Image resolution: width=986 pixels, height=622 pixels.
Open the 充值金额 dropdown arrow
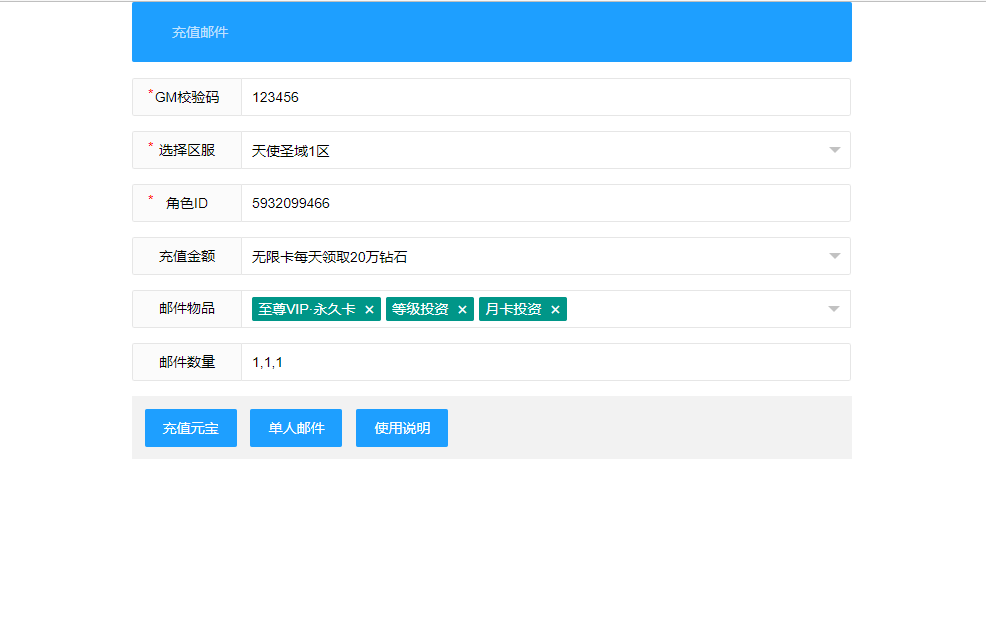tap(834, 256)
